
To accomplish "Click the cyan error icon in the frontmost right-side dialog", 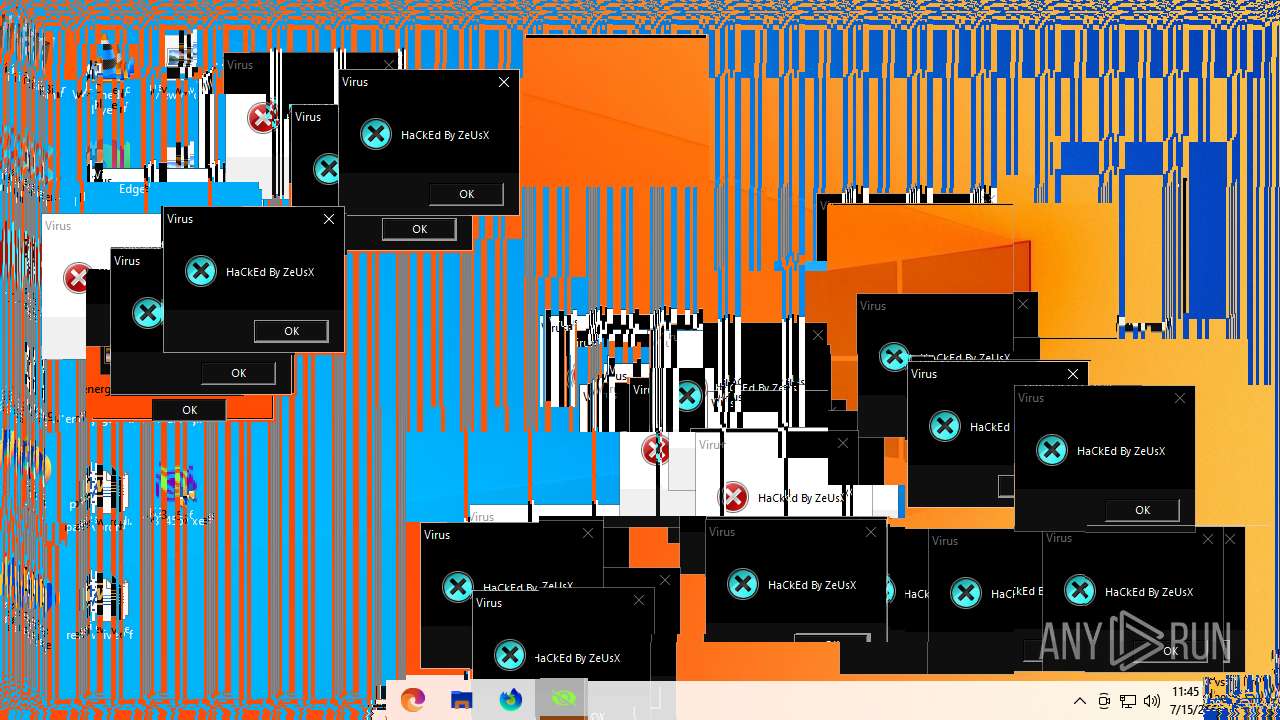I will [1051, 450].
